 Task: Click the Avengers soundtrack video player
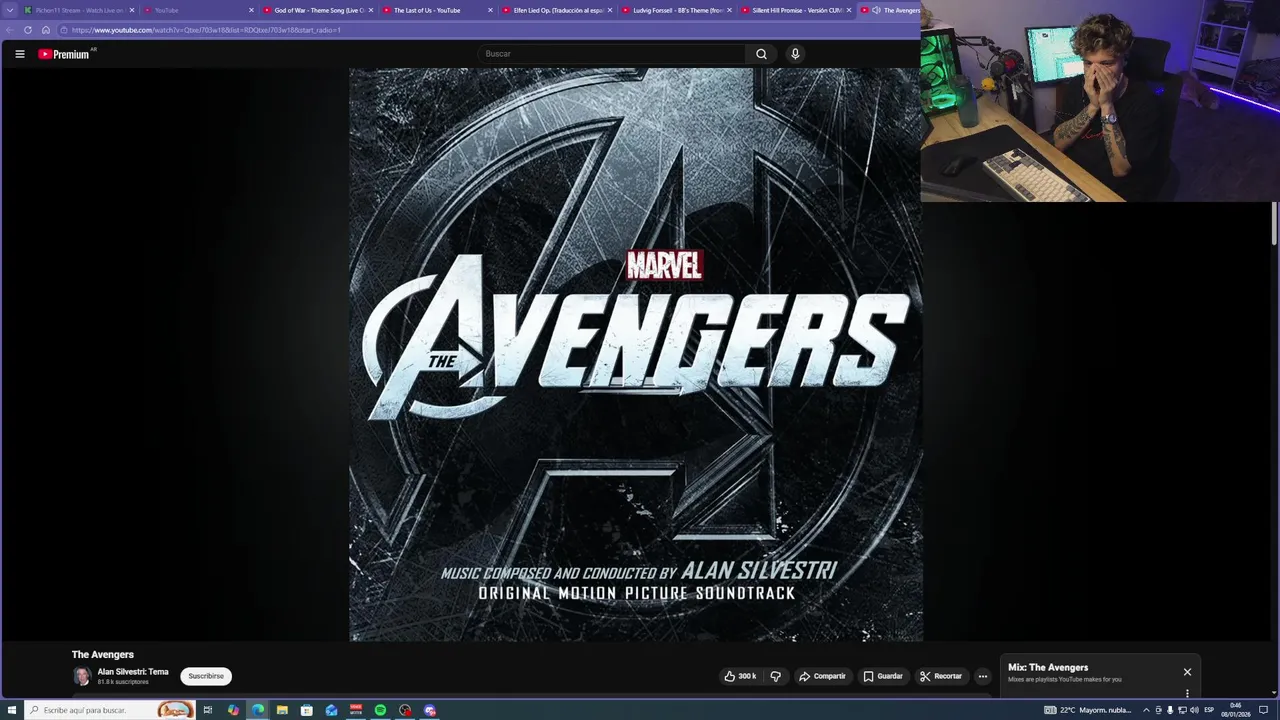coord(636,354)
